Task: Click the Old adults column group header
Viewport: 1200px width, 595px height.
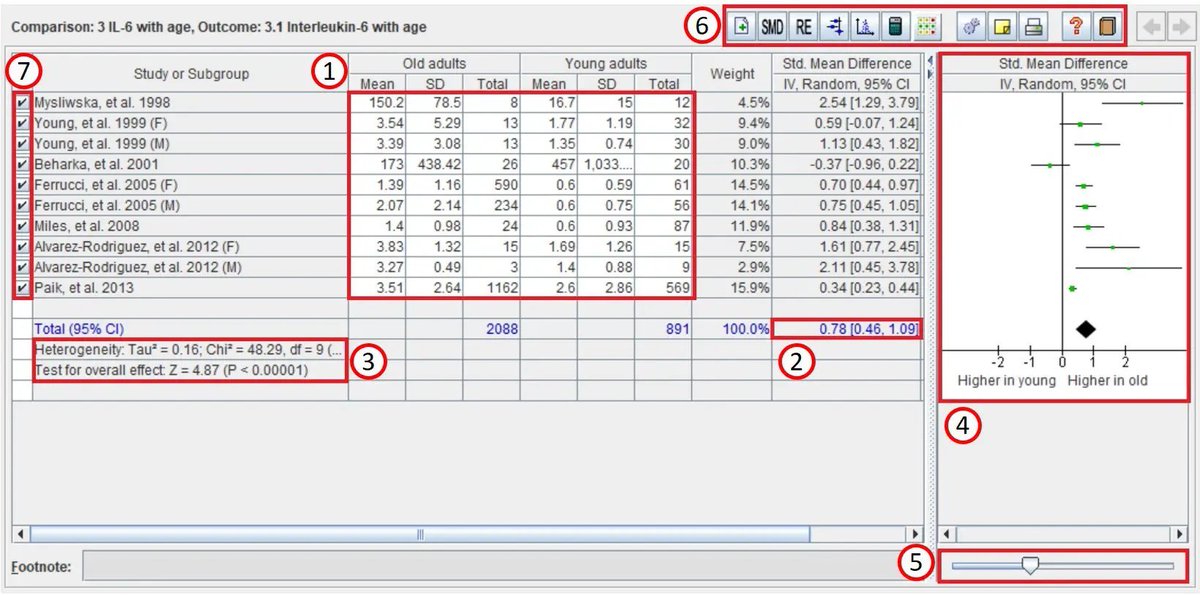Action: [435, 64]
